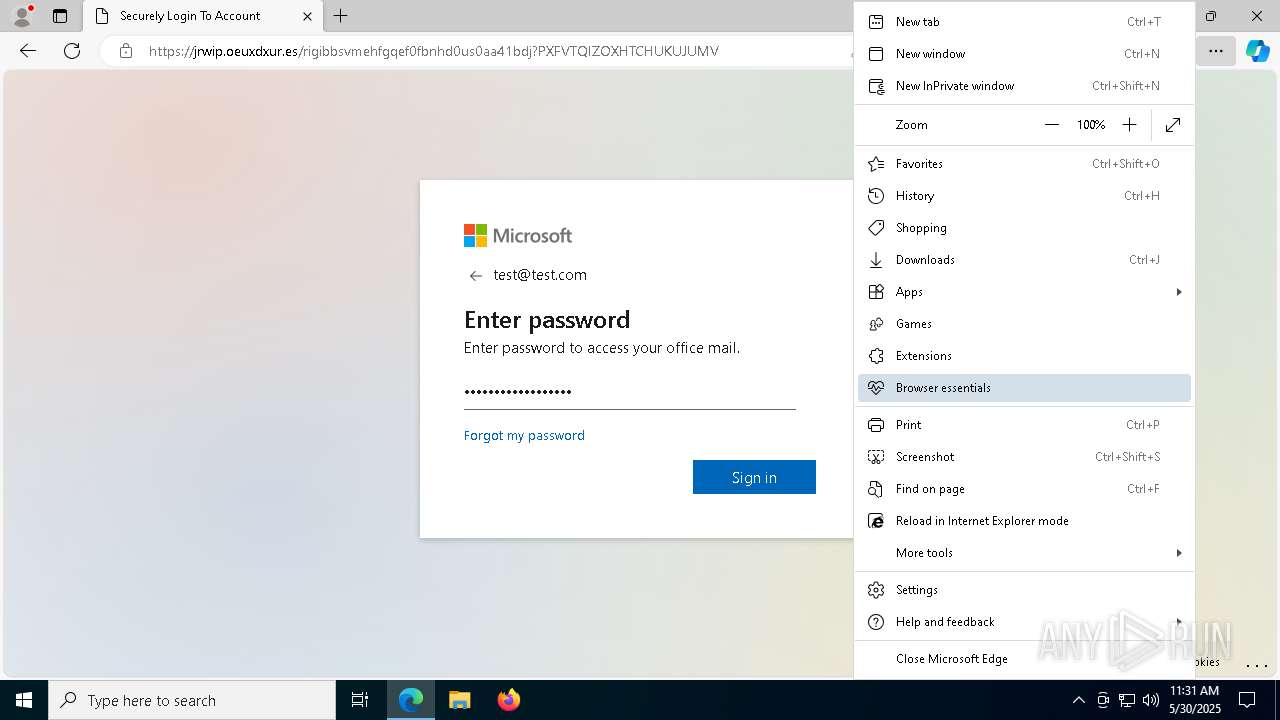Choose Print from the menu
1280x720 pixels.
point(1024,425)
